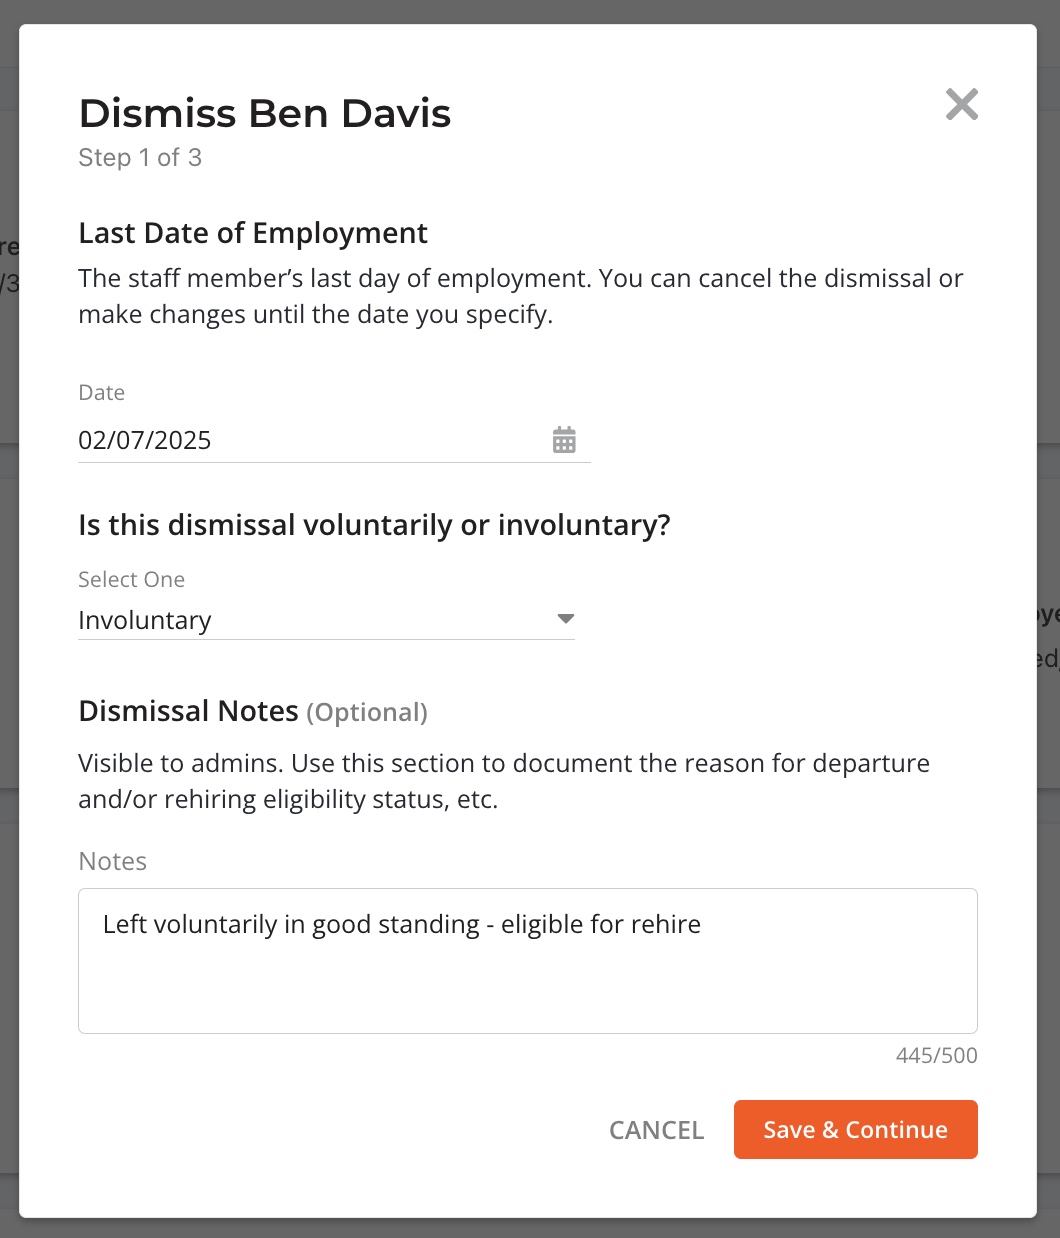Open the Involuntary selection combo box

pos(326,620)
